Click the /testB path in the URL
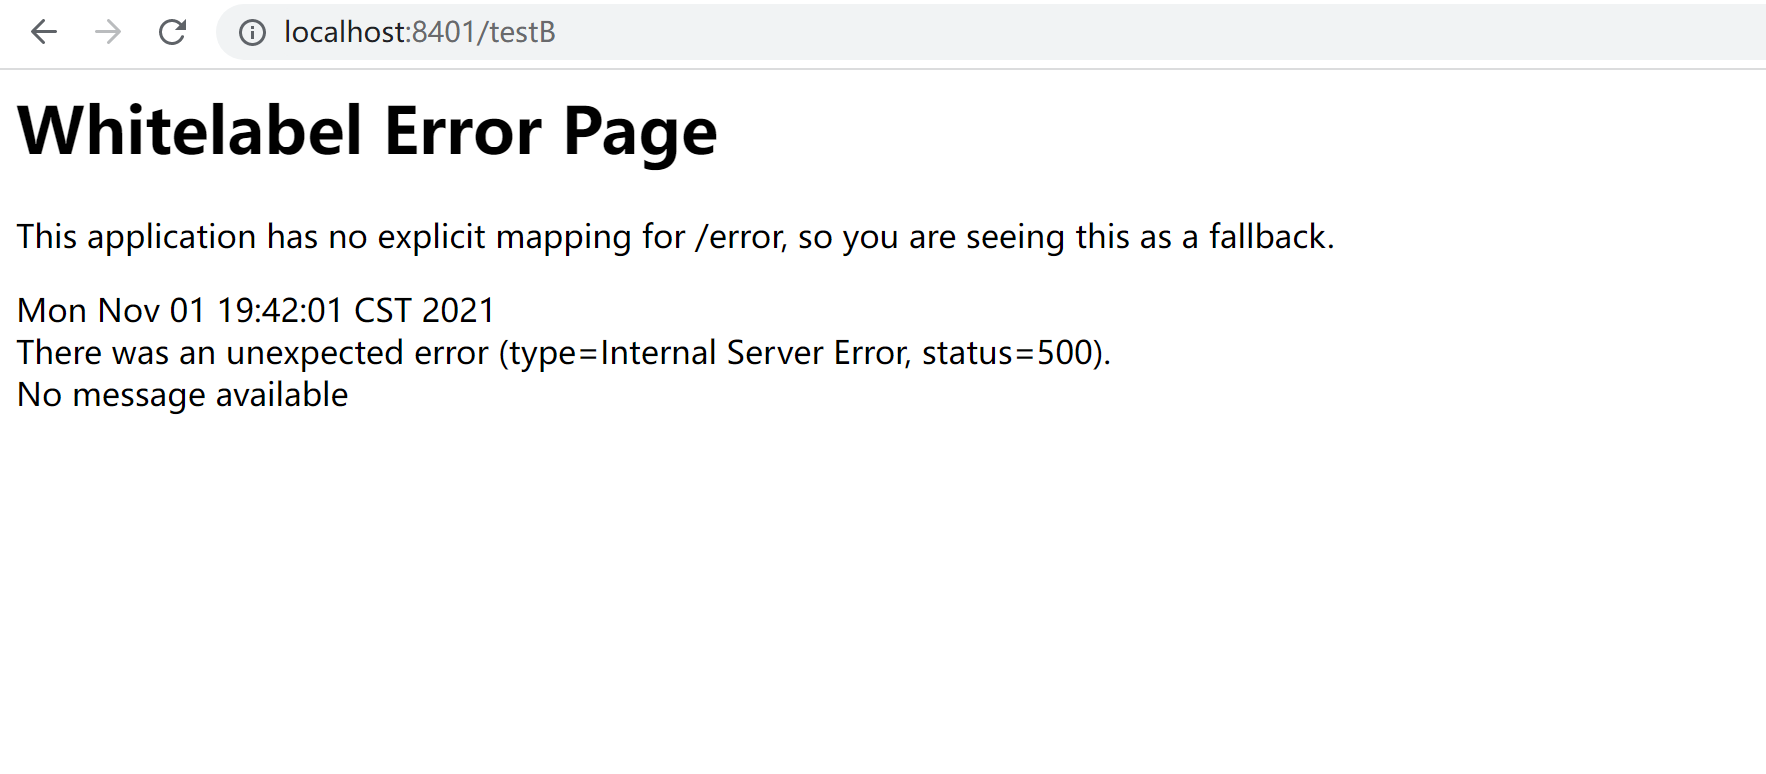This screenshot has width=1766, height=774. coord(516,32)
